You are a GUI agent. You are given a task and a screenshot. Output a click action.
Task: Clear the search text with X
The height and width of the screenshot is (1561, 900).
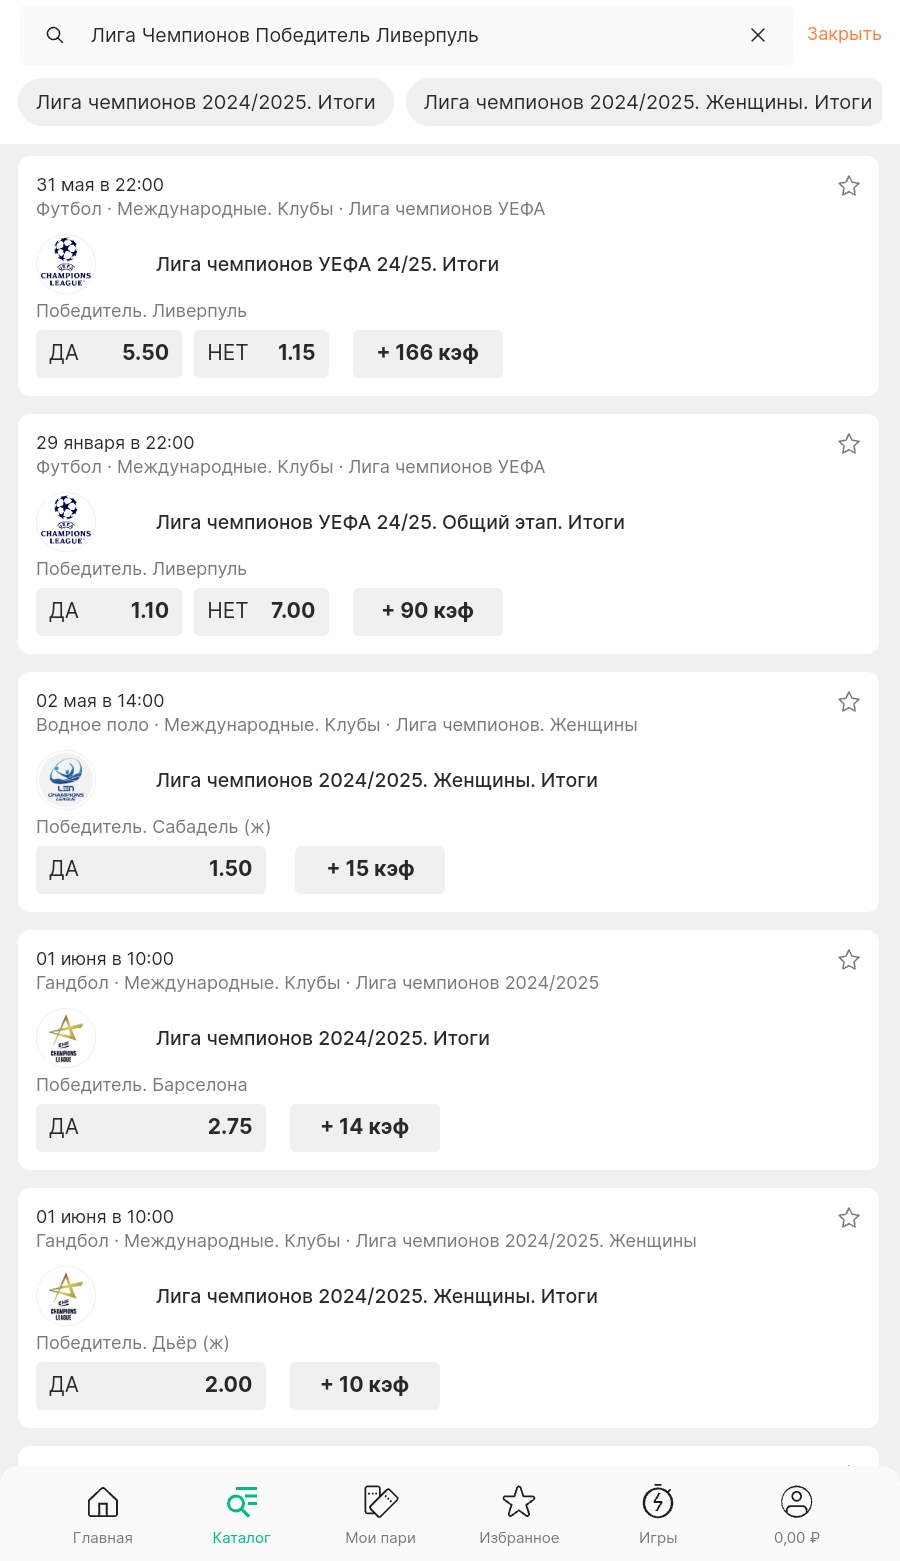(x=758, y=35)
